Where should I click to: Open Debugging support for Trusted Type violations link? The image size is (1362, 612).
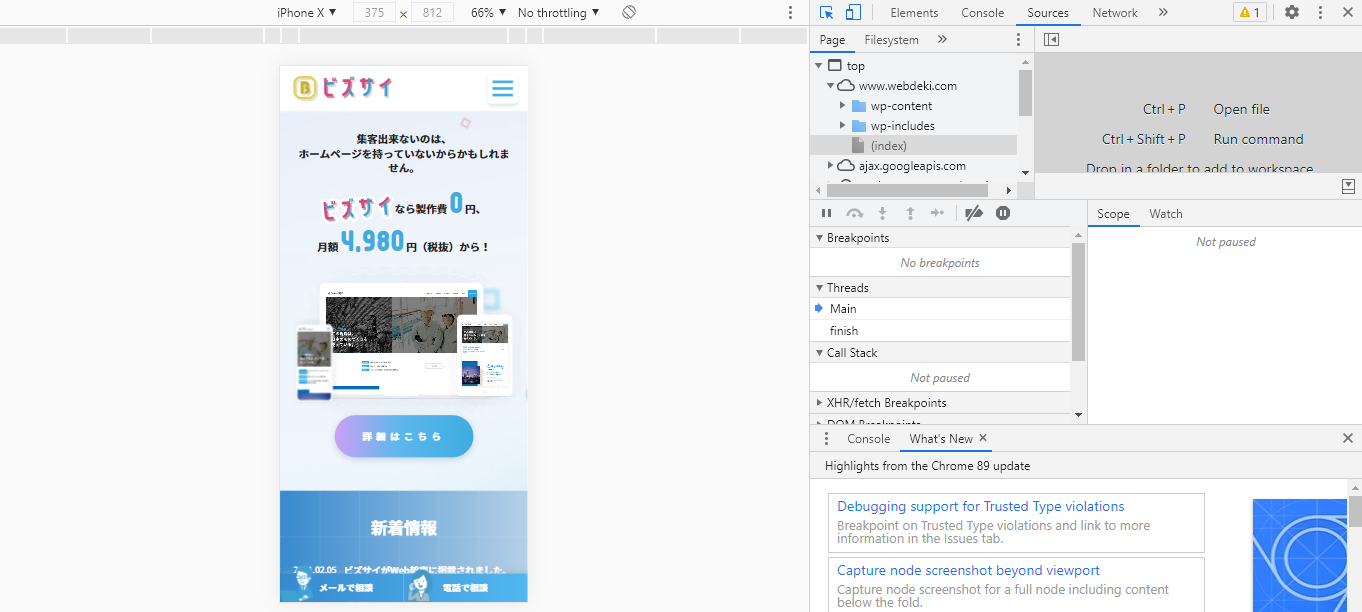pyautogui.click(x=980, y=507)
